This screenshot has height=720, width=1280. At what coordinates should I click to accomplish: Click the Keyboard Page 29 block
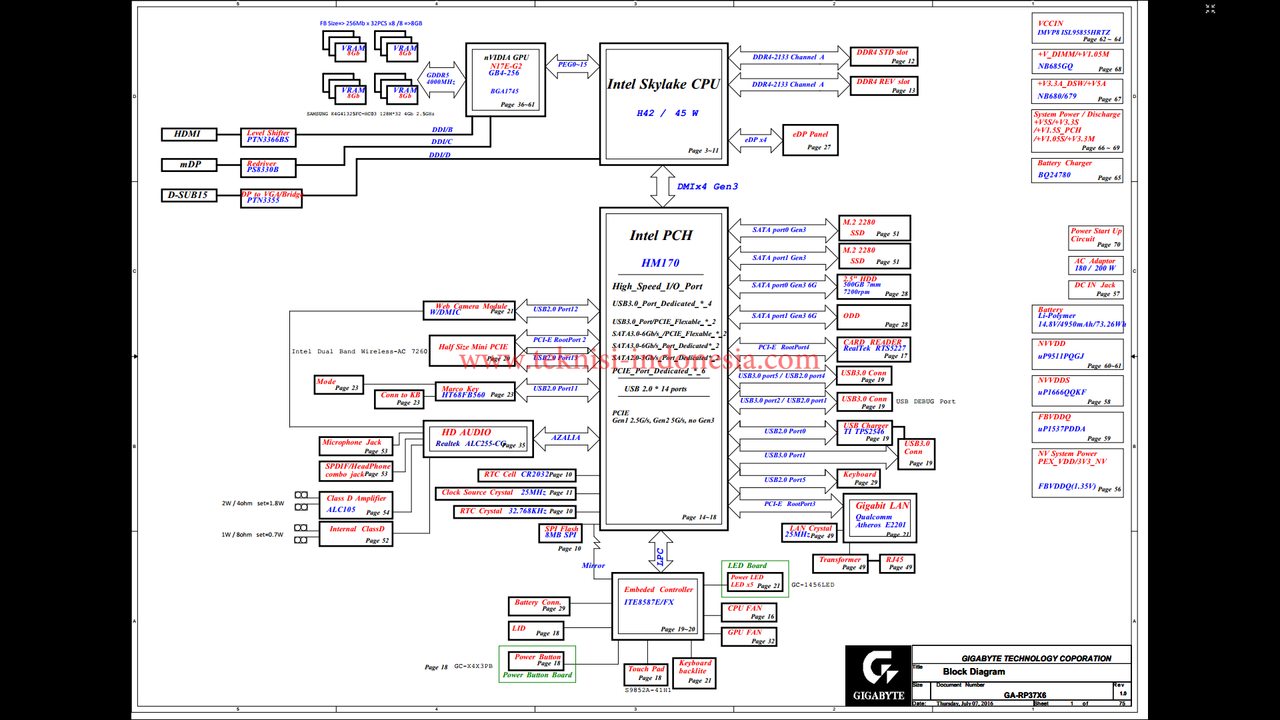(861, 479)
